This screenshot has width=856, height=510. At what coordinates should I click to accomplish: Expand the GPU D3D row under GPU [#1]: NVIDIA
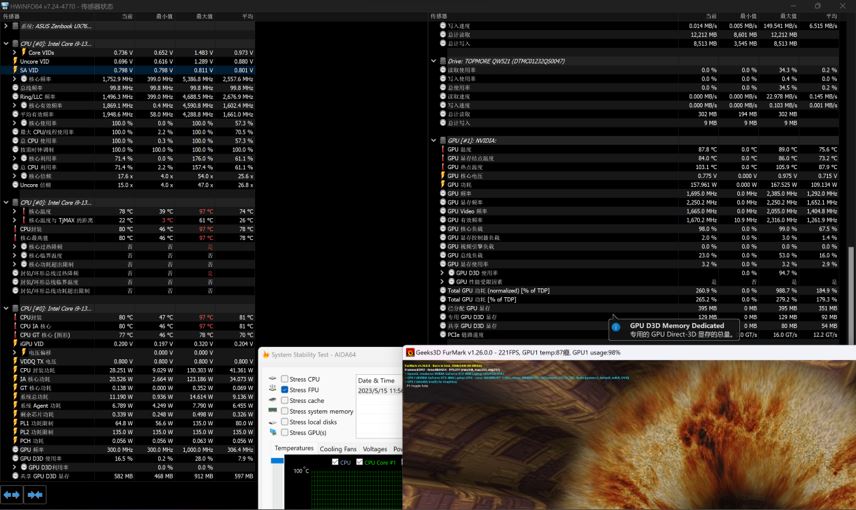(x=442, y=272)
